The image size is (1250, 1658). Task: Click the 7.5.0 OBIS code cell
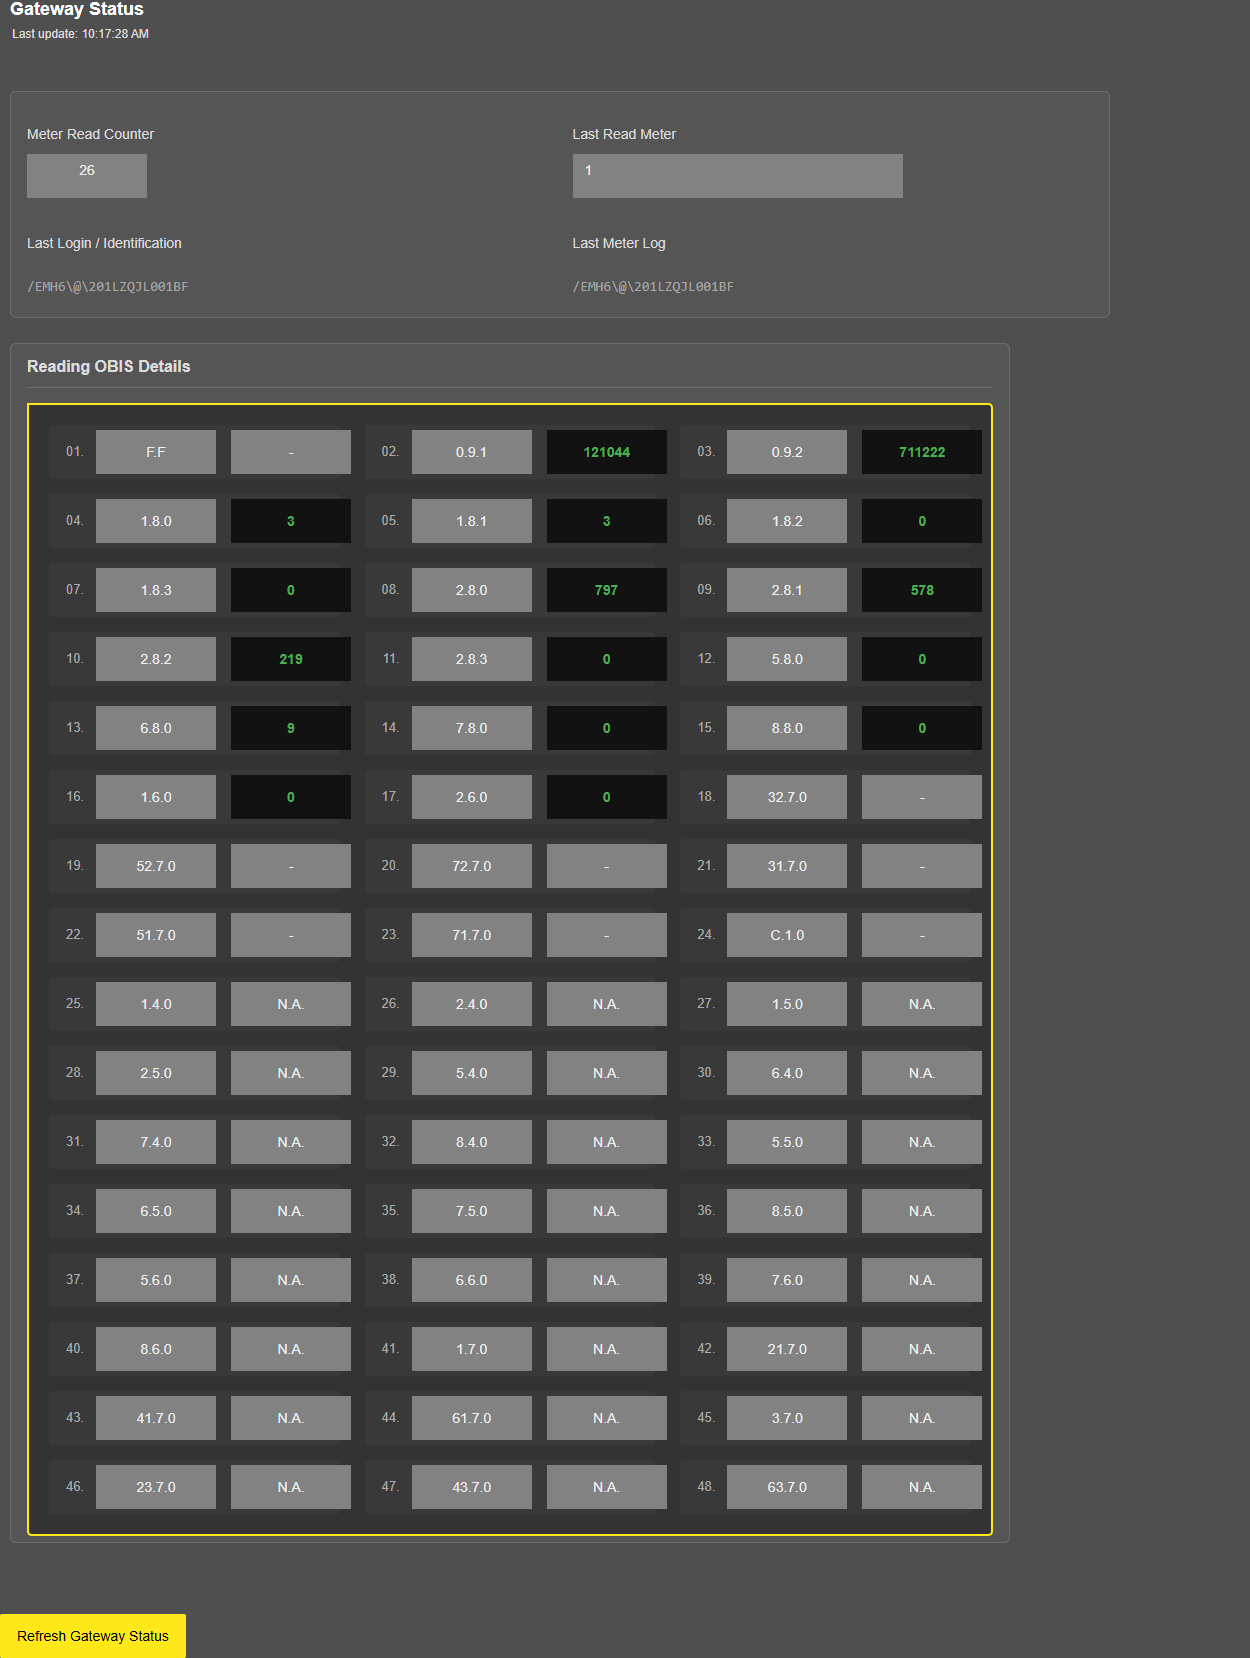click(x=472, y=1211)
